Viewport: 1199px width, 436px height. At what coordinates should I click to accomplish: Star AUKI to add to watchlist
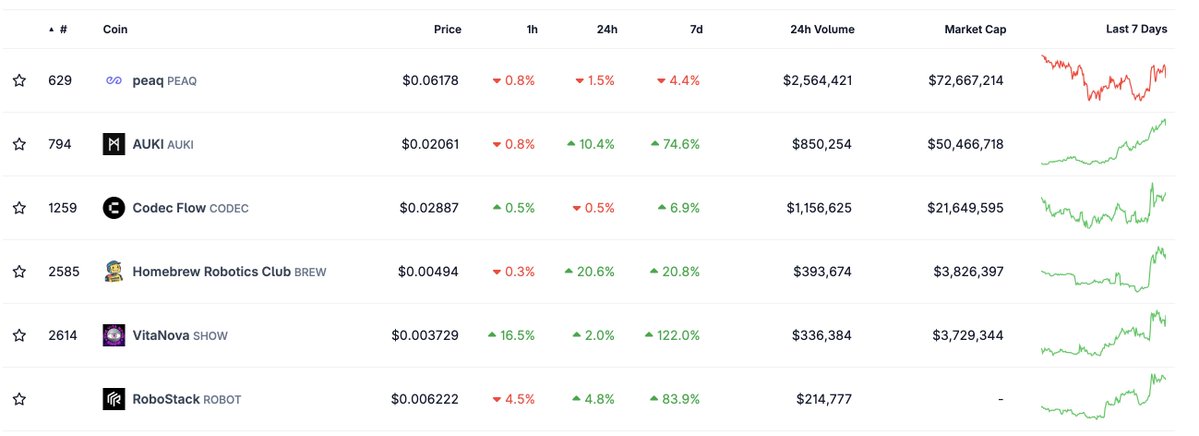19,144
